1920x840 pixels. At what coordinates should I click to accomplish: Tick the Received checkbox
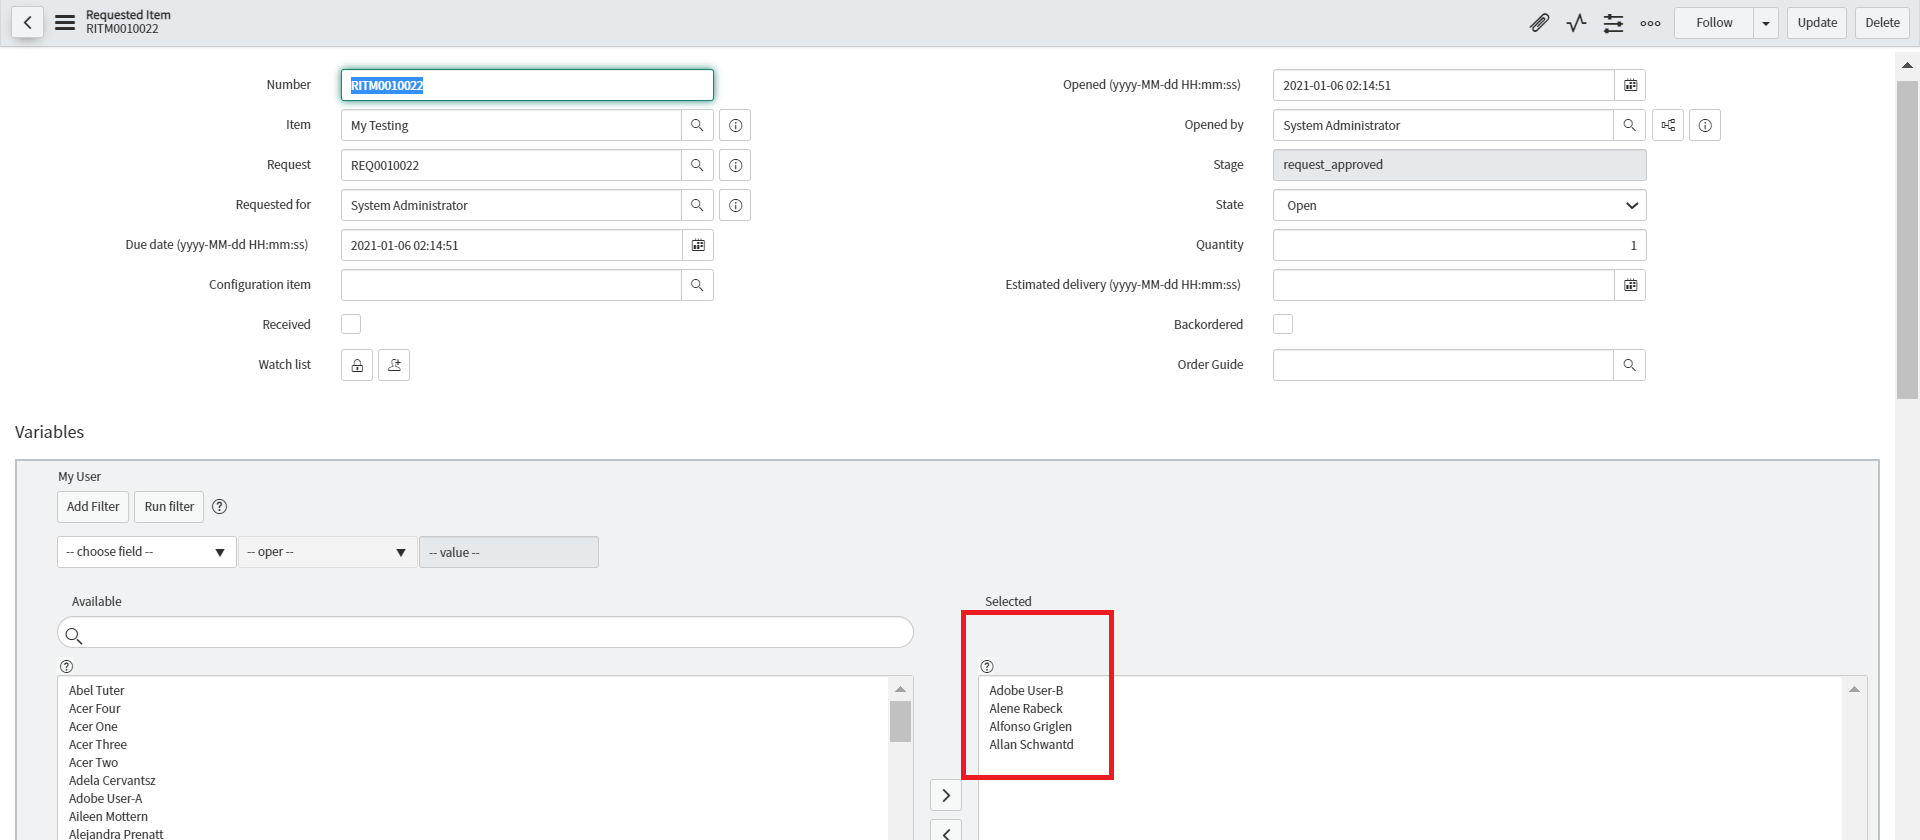351,324
